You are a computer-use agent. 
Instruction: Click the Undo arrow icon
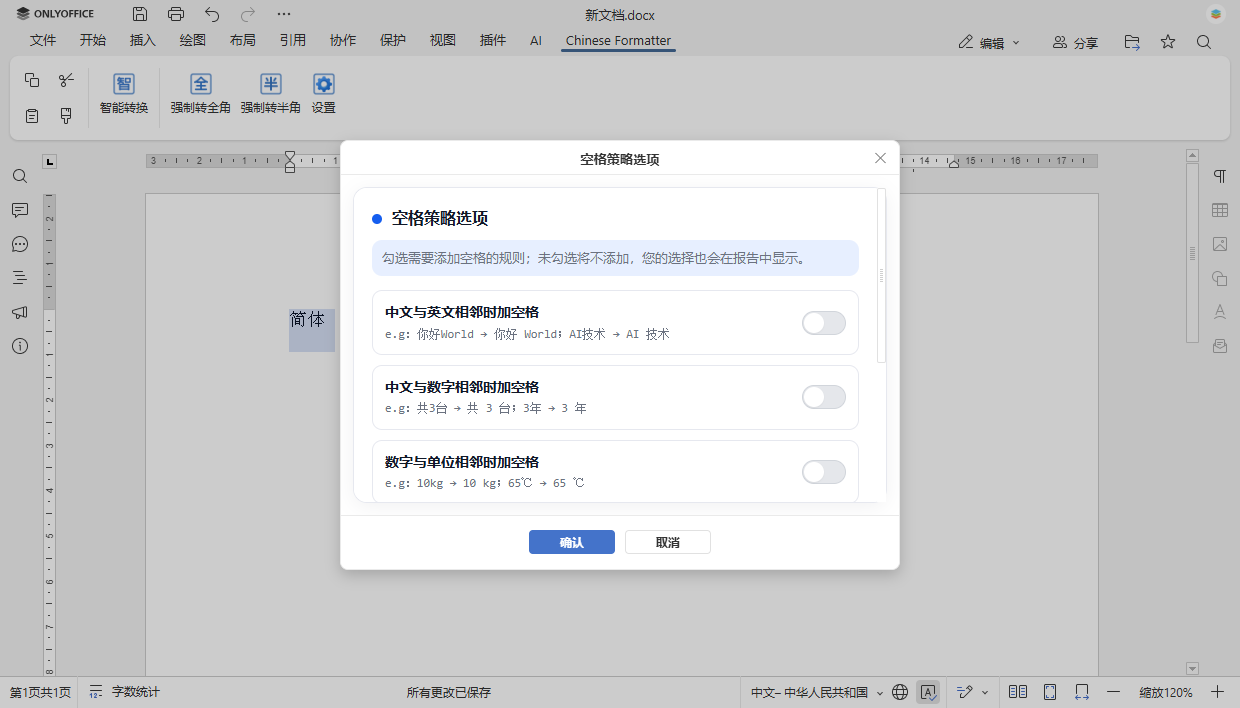click(212, 14)
